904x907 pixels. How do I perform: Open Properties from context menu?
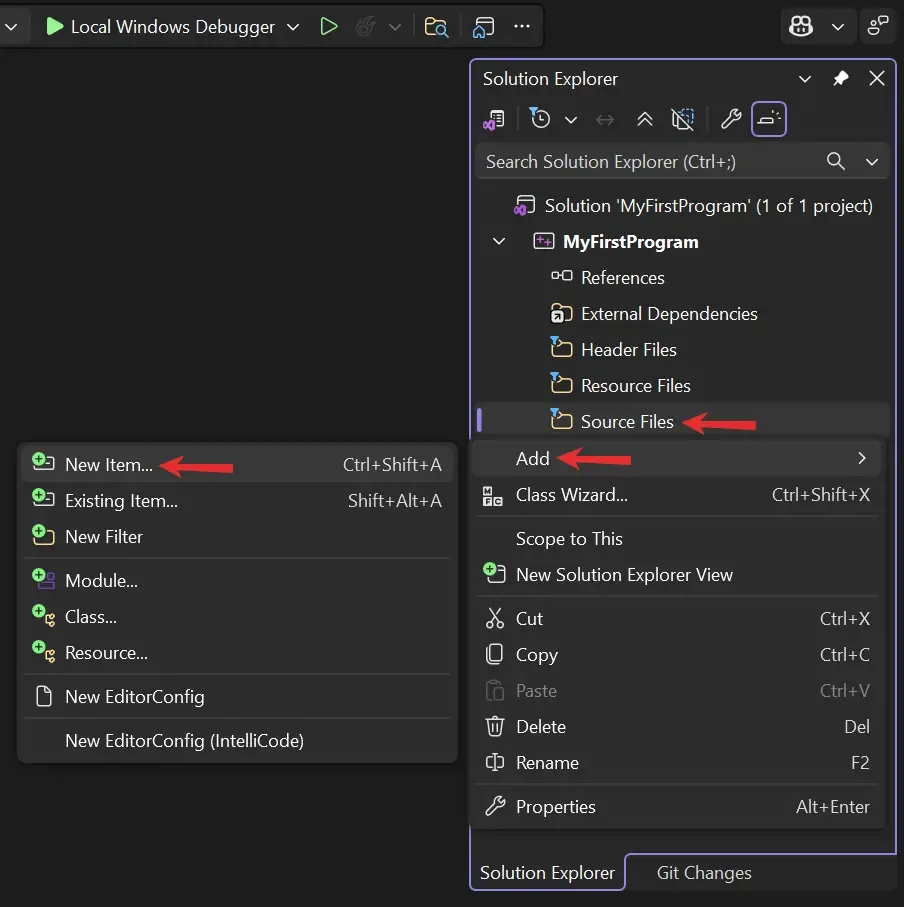677,807
